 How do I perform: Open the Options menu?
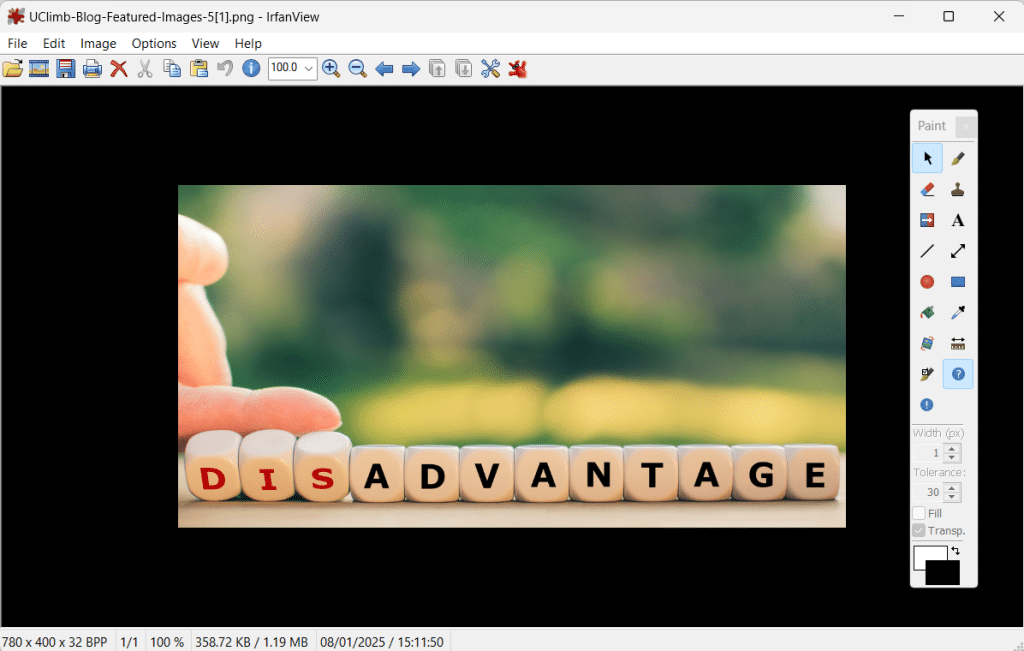coord(154,43)
